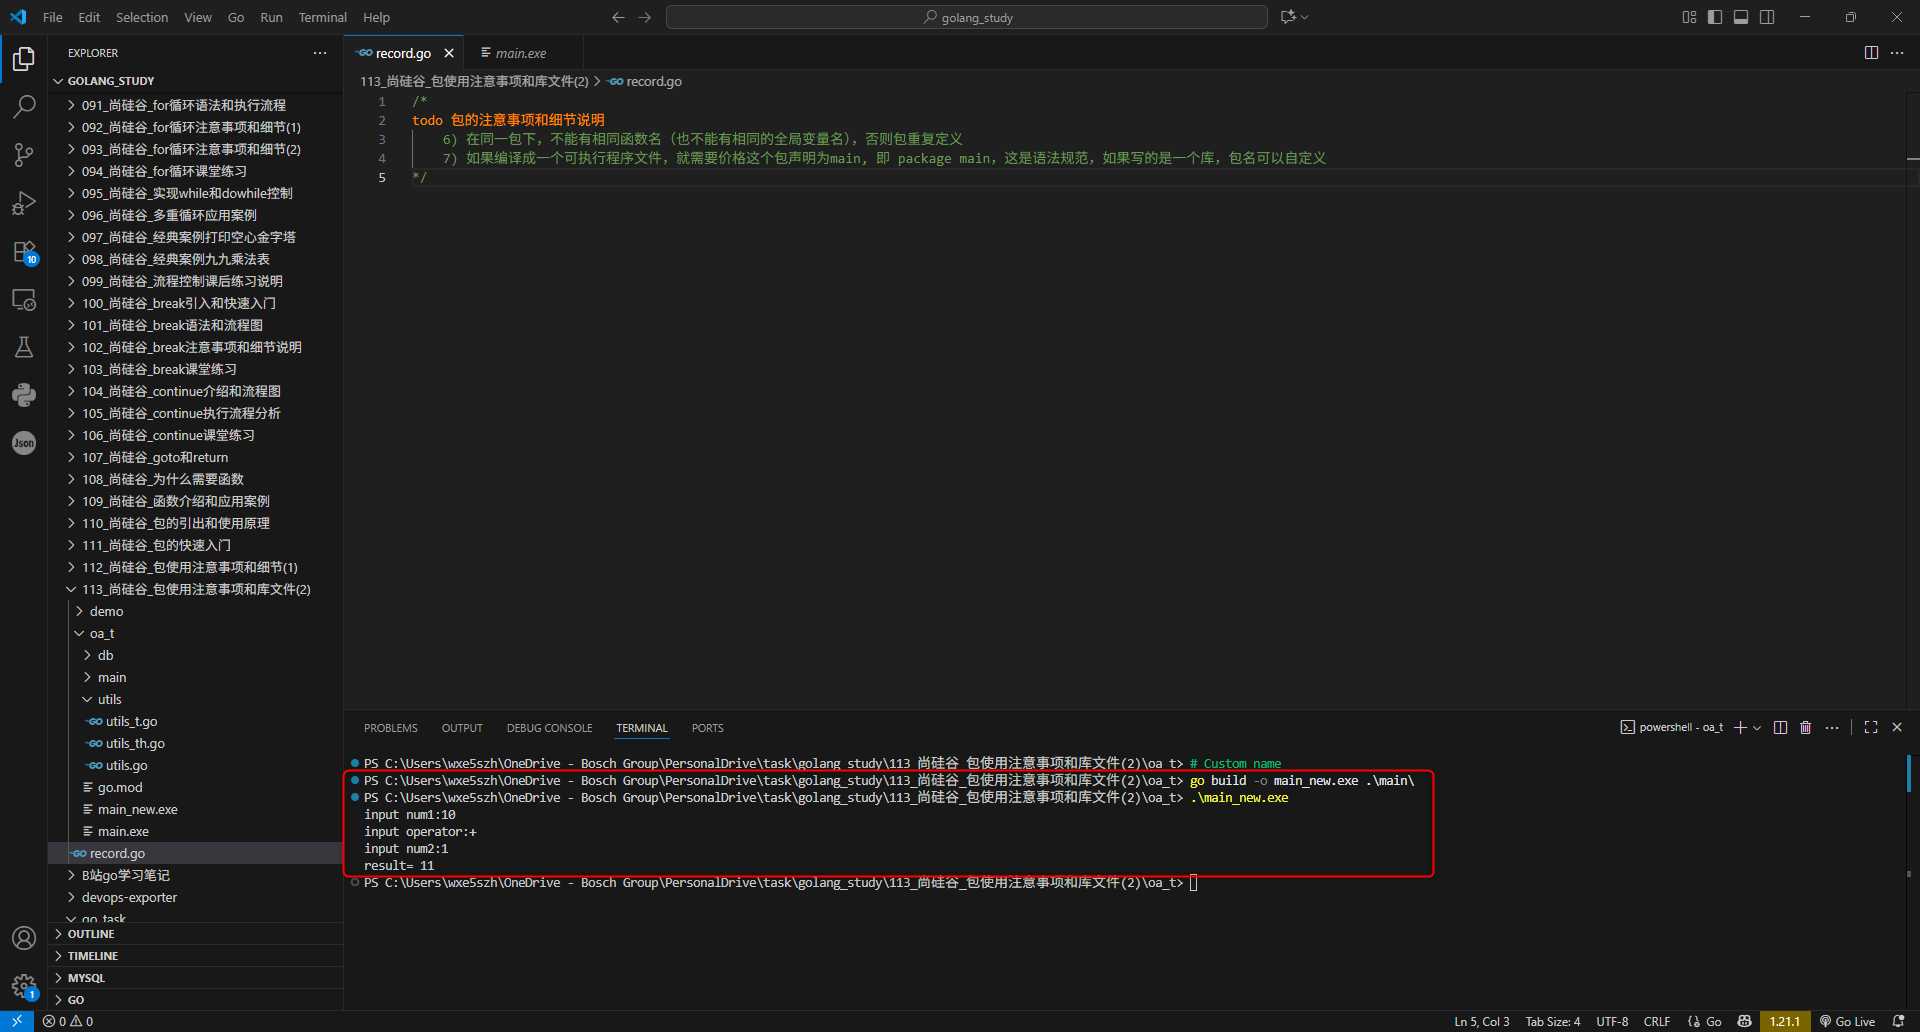Open the new terminal launch profile dropdown

pos(1757,728)
